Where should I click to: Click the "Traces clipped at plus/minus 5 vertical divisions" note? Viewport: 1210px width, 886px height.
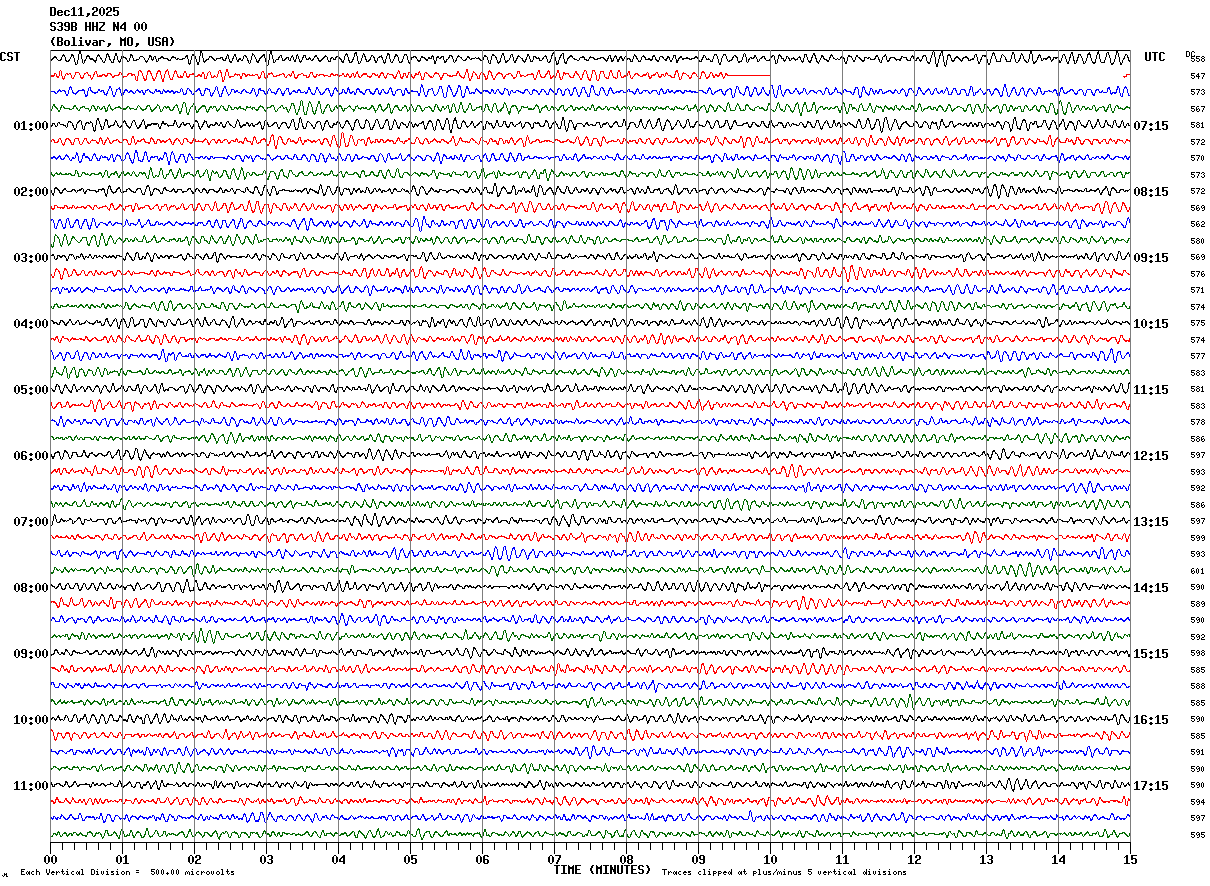(784, 872)
